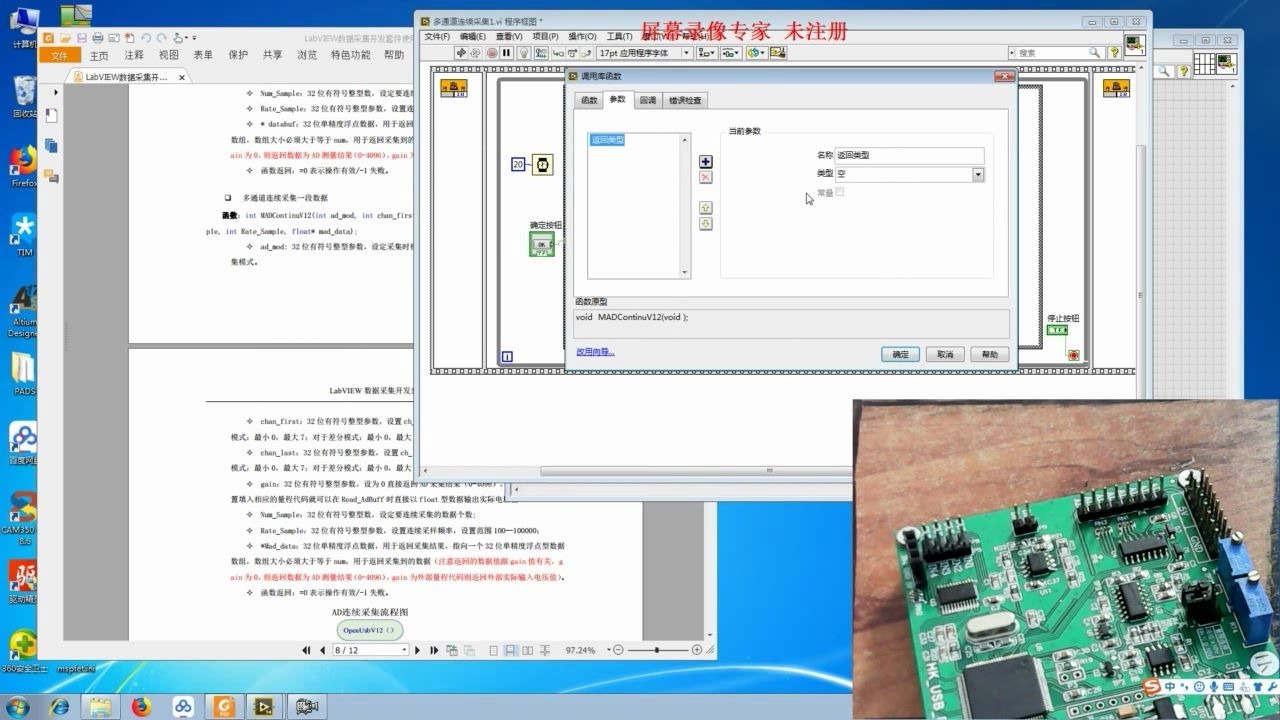Open the 主页 tab in PDF reader

click(99, 55)
